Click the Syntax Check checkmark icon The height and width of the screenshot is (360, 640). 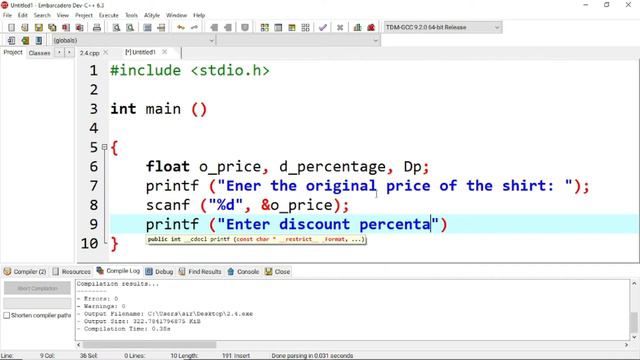point(323,27)
